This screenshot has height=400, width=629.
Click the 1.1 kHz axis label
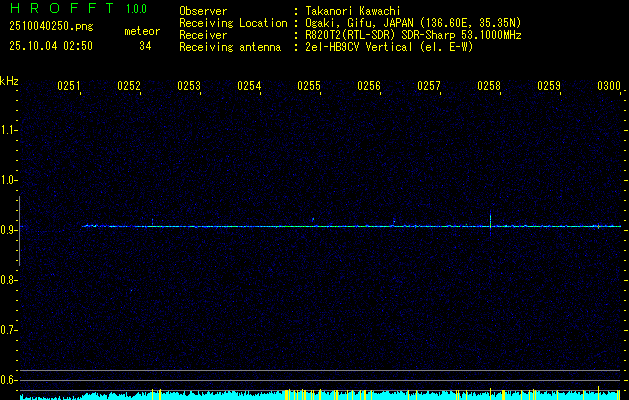click(x=8, y=130)
